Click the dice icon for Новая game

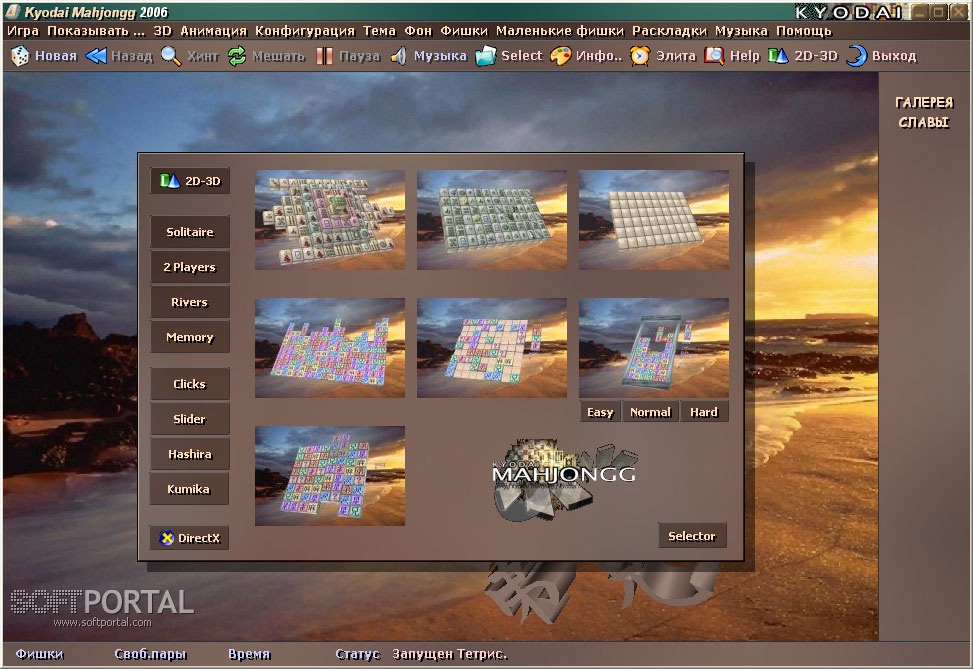(20, 56)
